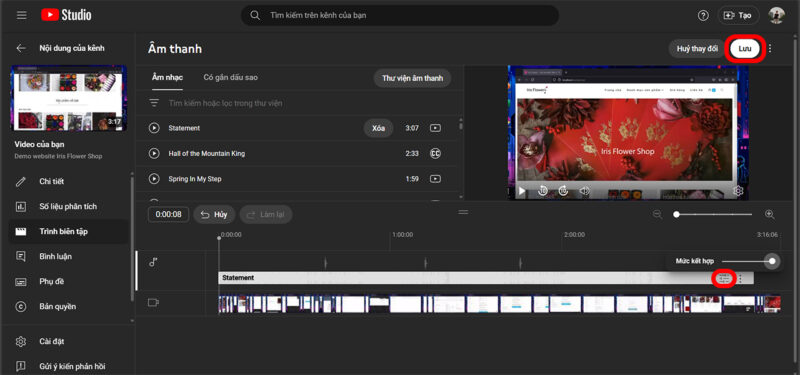Zoom out the timeline
The height and width of the screenshot is (375, 800).
tap(658, 214)
